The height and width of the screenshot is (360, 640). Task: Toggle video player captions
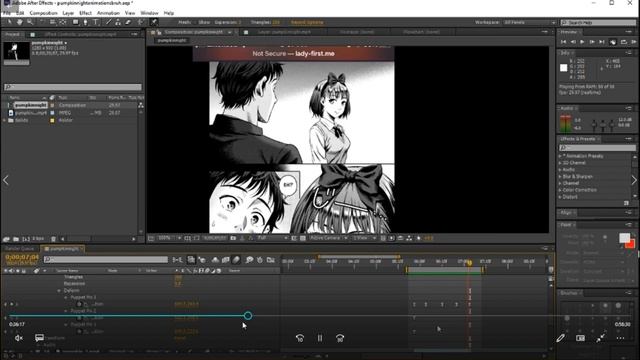coord(39,338)
